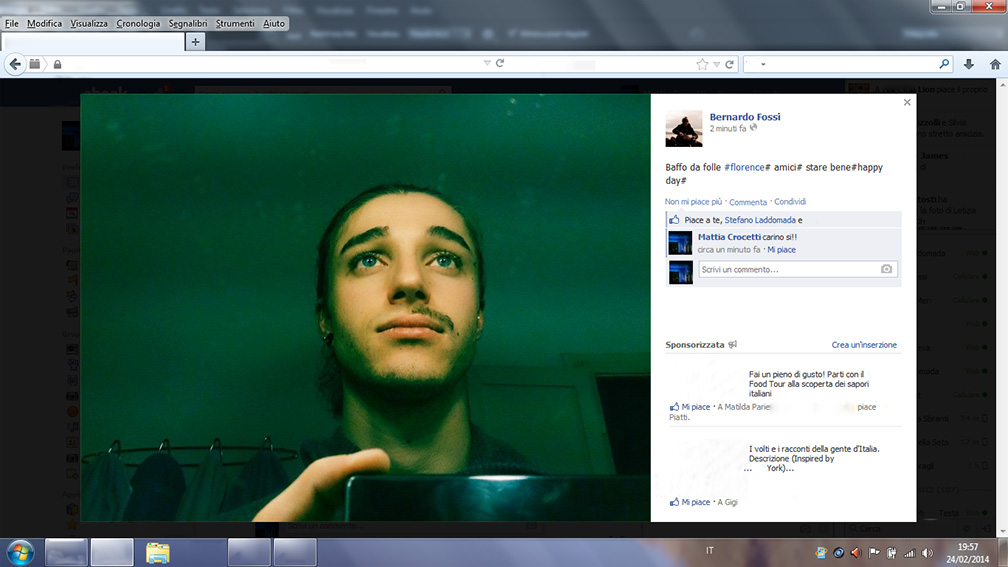Unlike the photo via 'Non mi piace più'
The width and height of the screenshot is (1008, 567).
pos(693,202)
